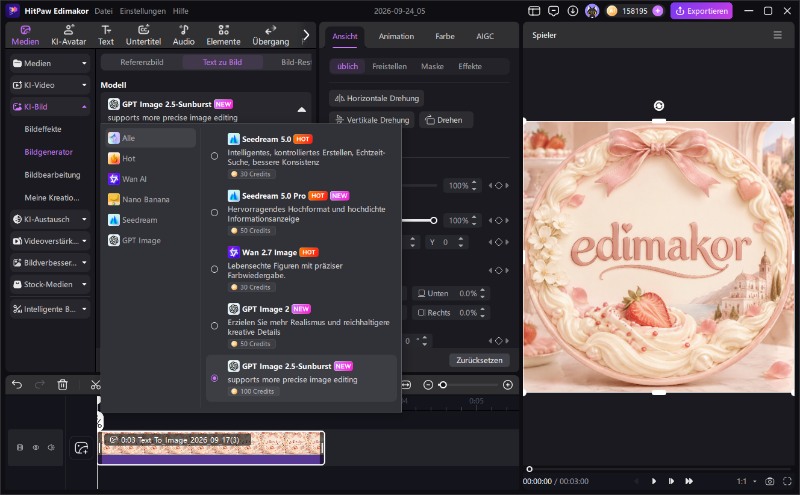
Task: Delete clip with trash icon
Action: pyautogui.click(x=62, y=385)
